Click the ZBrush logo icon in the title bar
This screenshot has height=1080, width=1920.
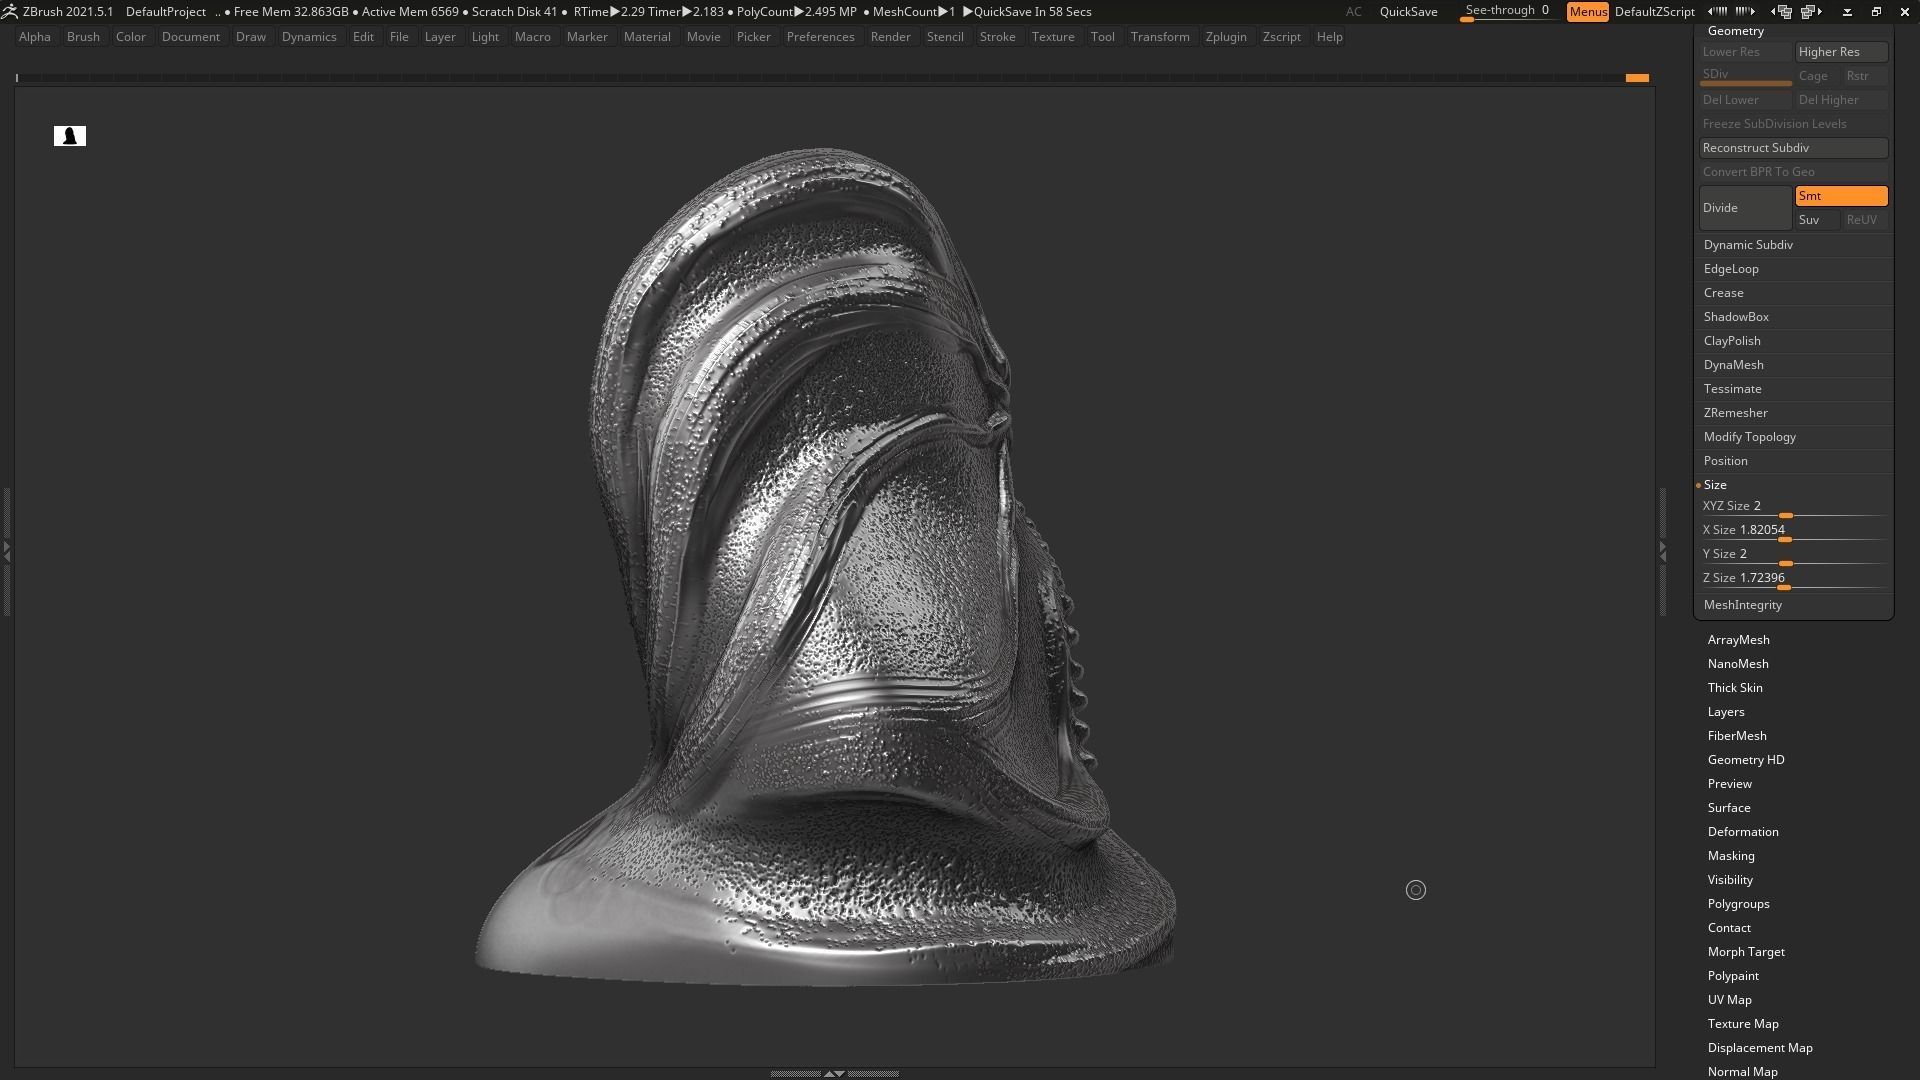[9, 12]
